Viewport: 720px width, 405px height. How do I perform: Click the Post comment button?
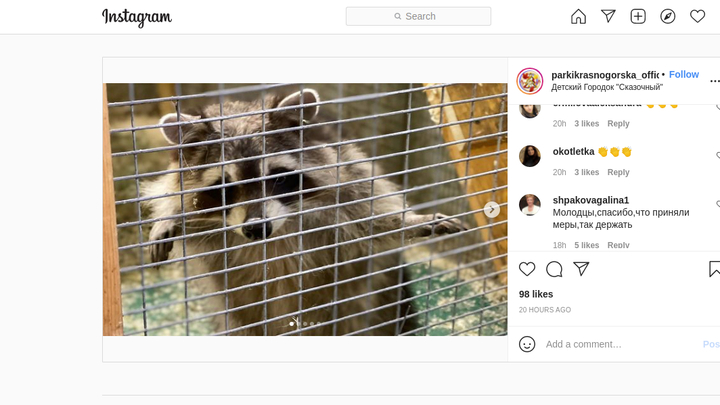pos(711,344)
